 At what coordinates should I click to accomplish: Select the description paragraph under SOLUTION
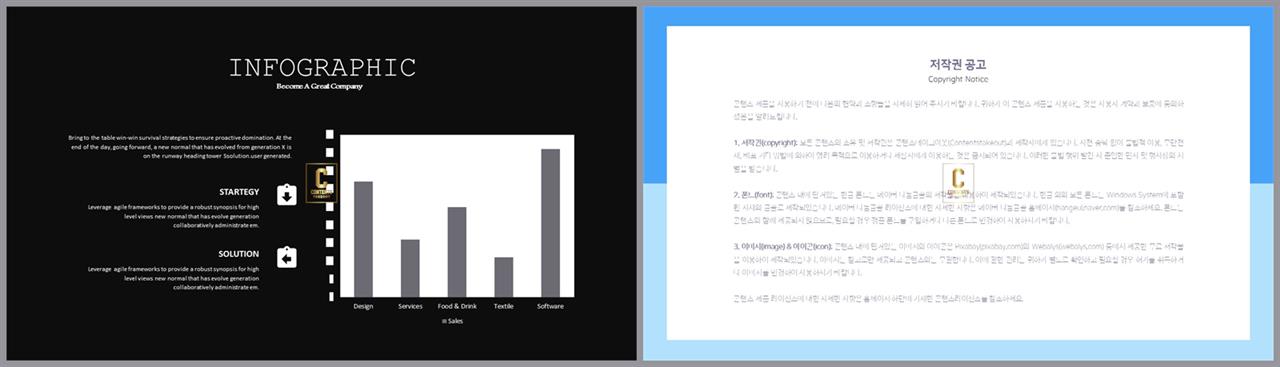pos(174,278)
